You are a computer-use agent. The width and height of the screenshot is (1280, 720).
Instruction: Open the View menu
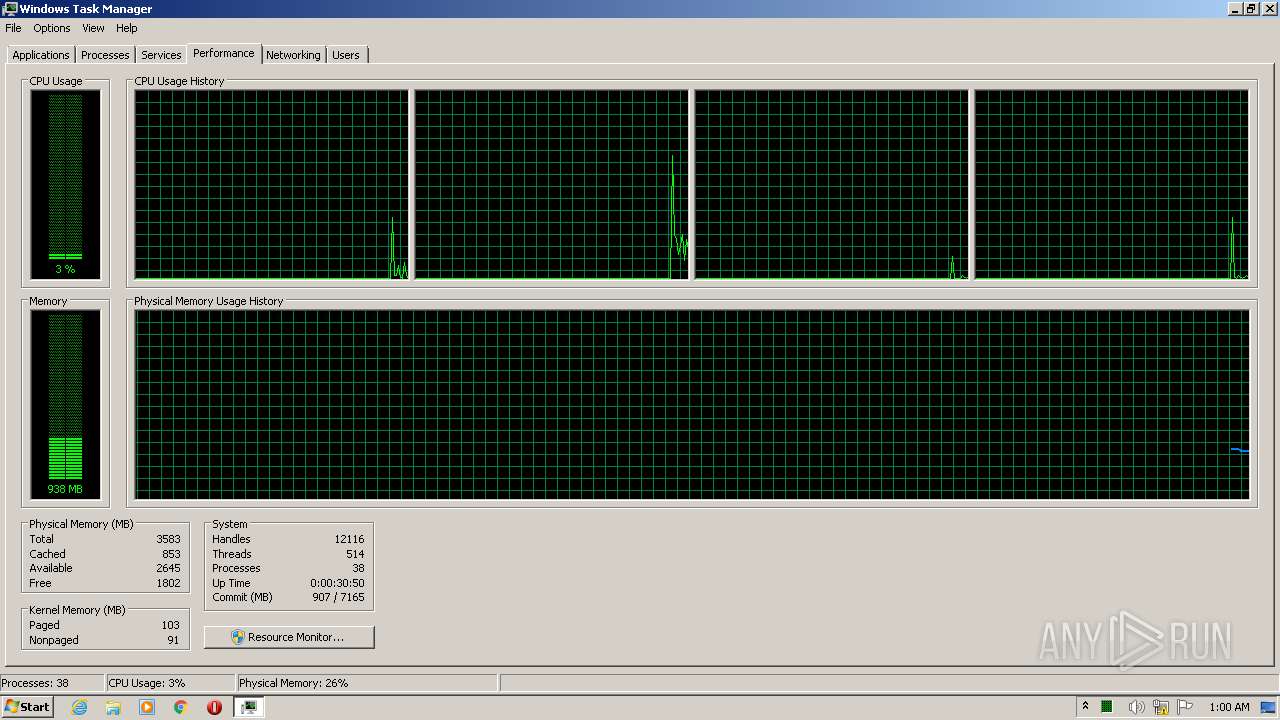tap(93, 28)
